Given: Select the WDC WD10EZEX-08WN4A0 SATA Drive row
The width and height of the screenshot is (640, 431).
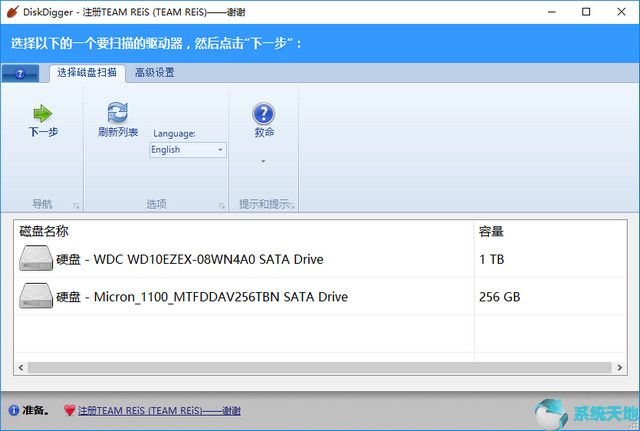Looking at the screenshot, I should [320, 259].
